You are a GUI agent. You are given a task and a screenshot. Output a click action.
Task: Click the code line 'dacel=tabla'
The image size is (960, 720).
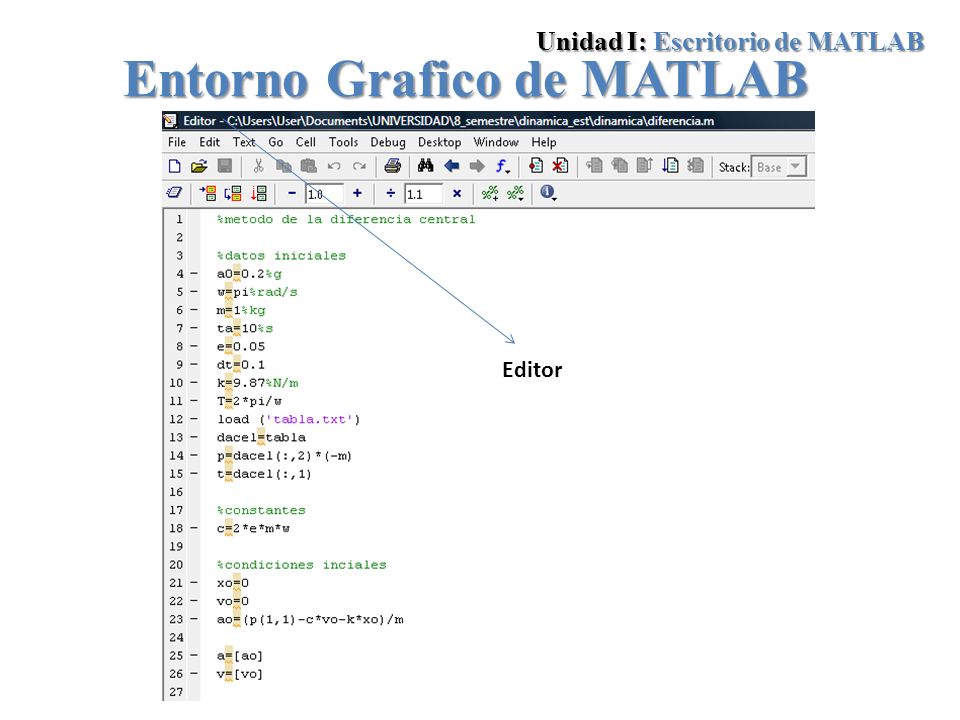point(261,437)
